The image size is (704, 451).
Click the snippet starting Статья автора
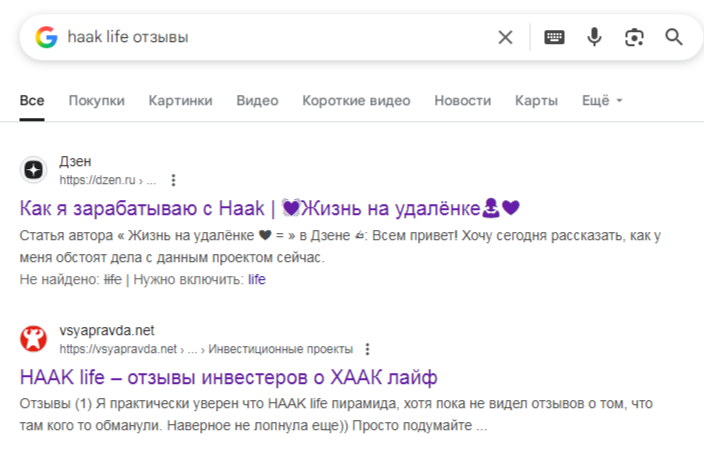(340, 247)
